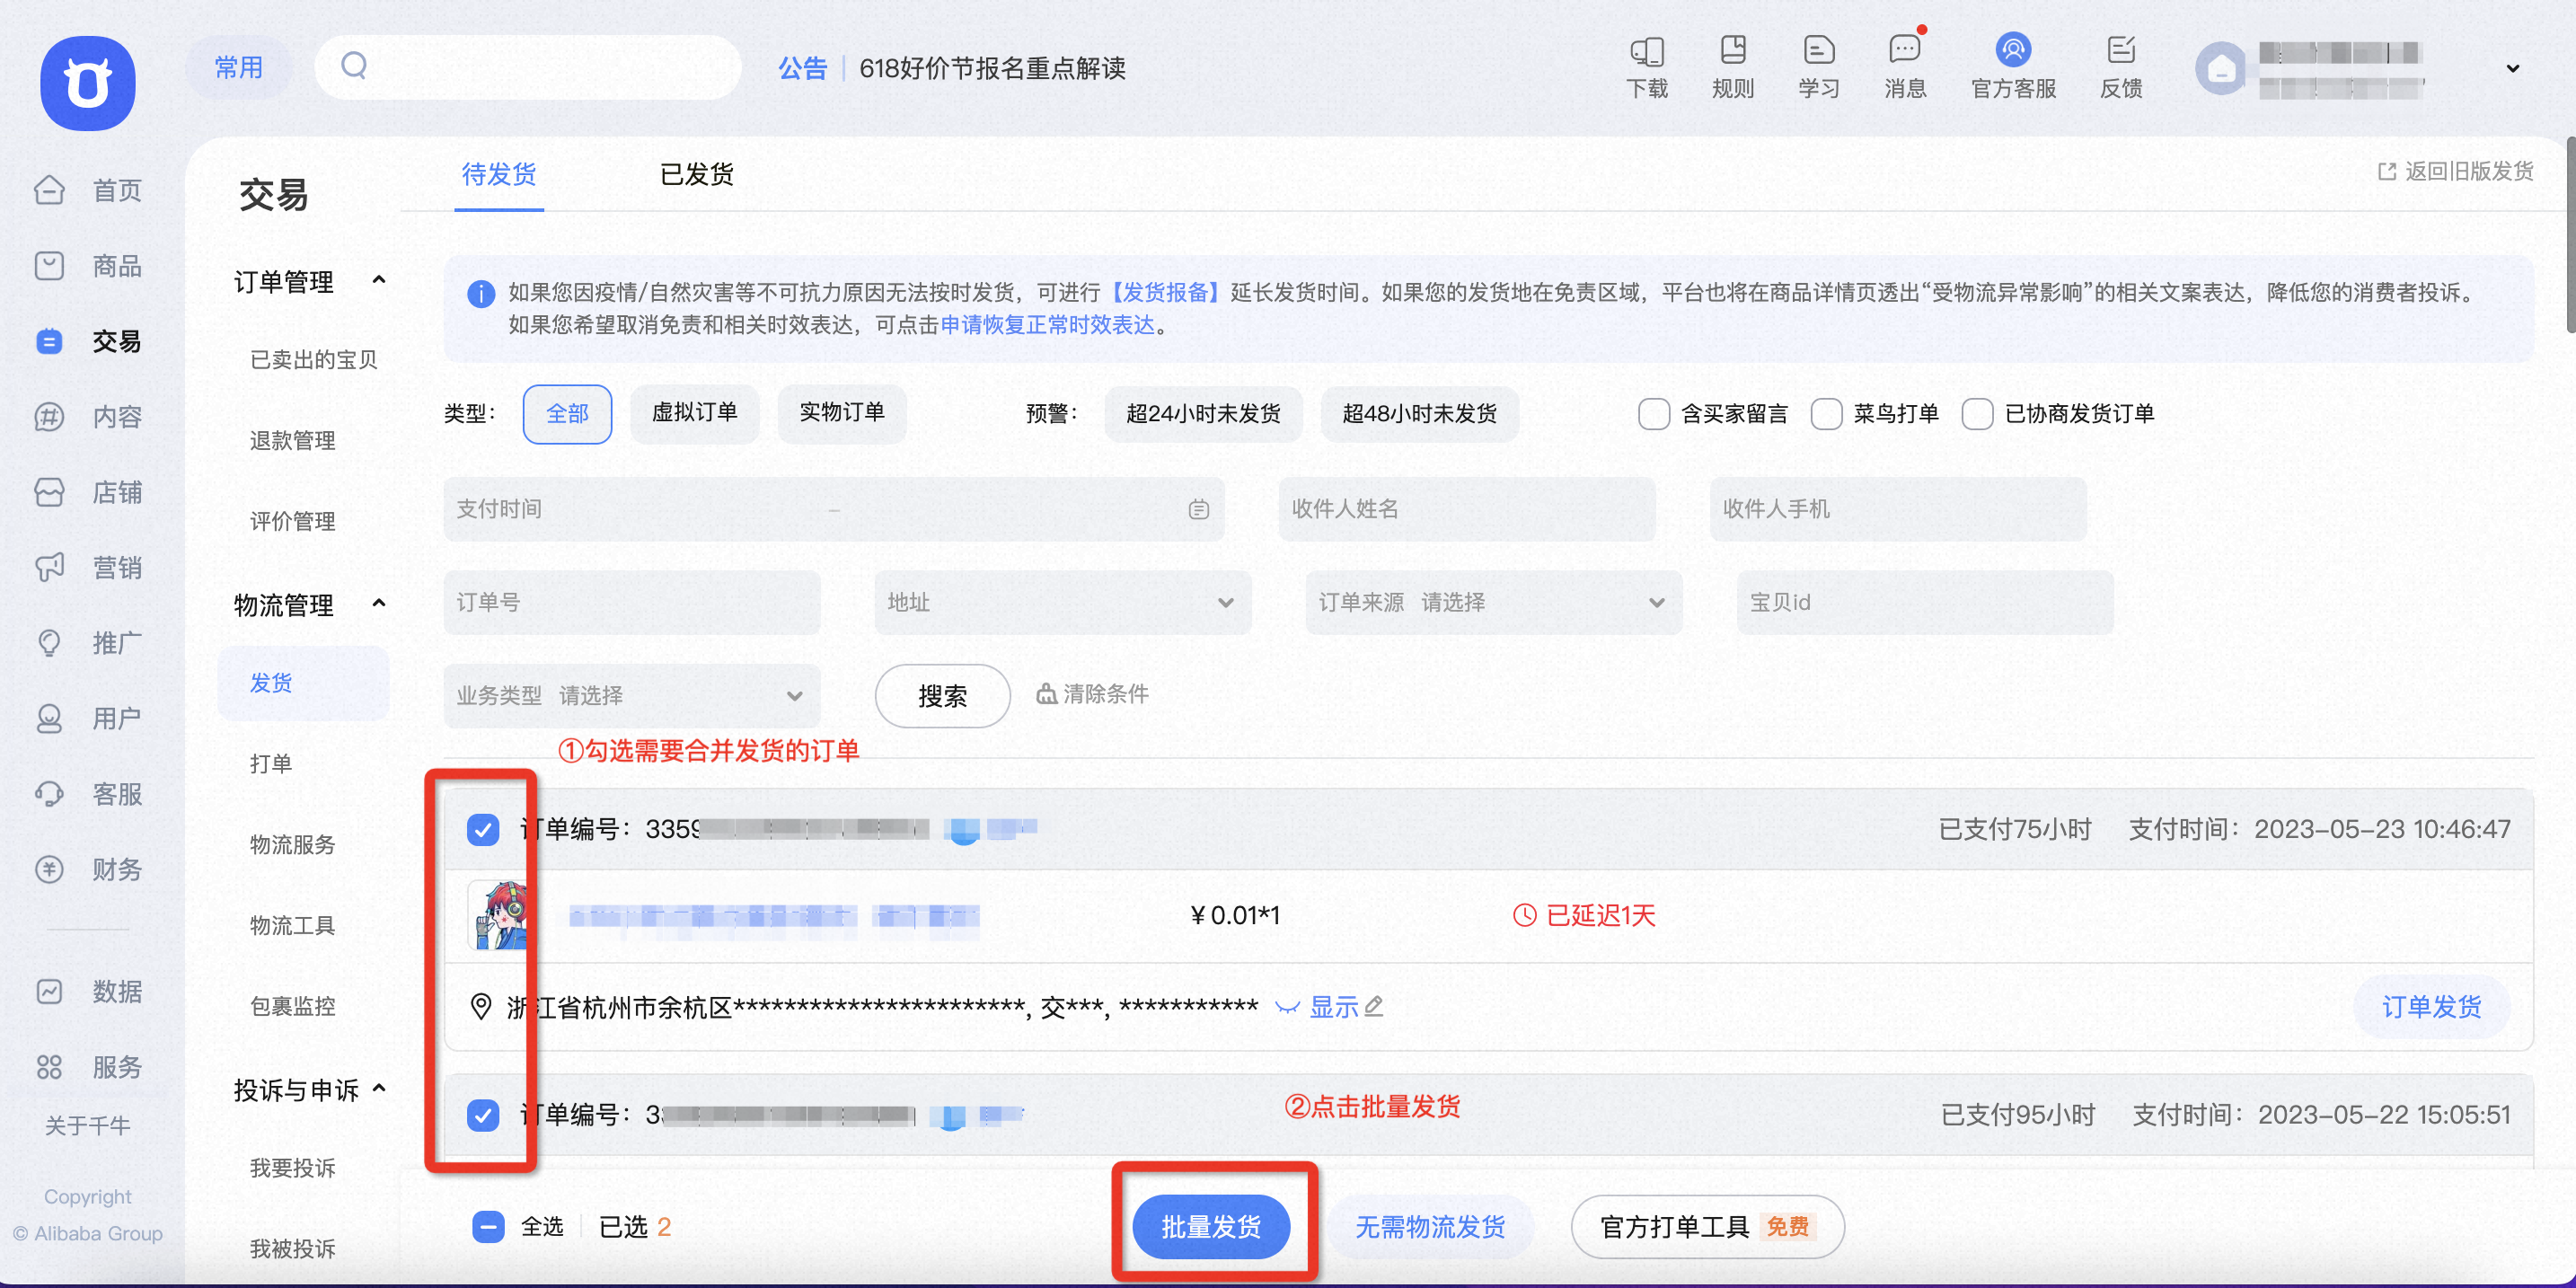Open the 地址 dropdown

click(x=1062, y=602)
